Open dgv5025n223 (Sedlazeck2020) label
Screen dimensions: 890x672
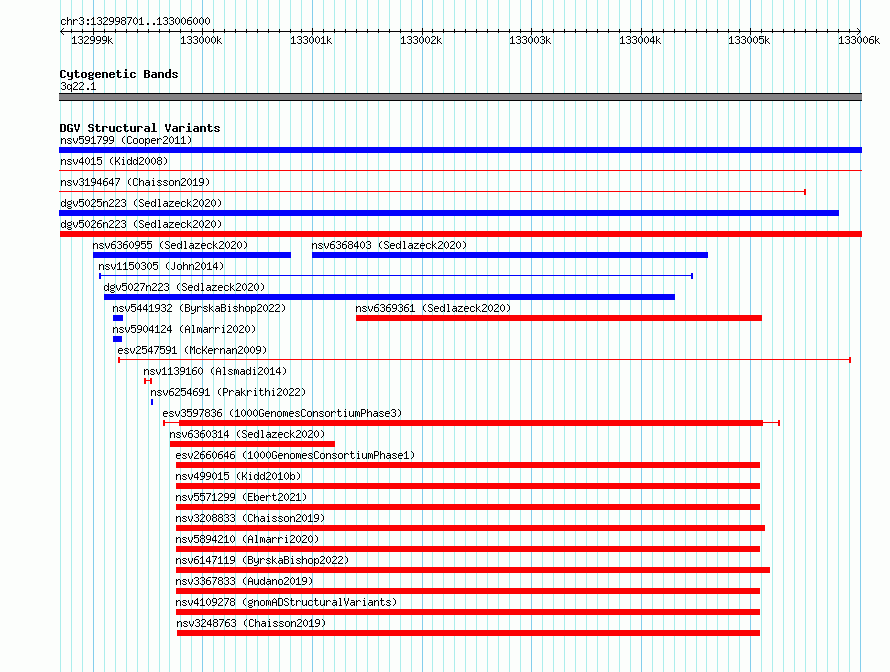[141, 203]
